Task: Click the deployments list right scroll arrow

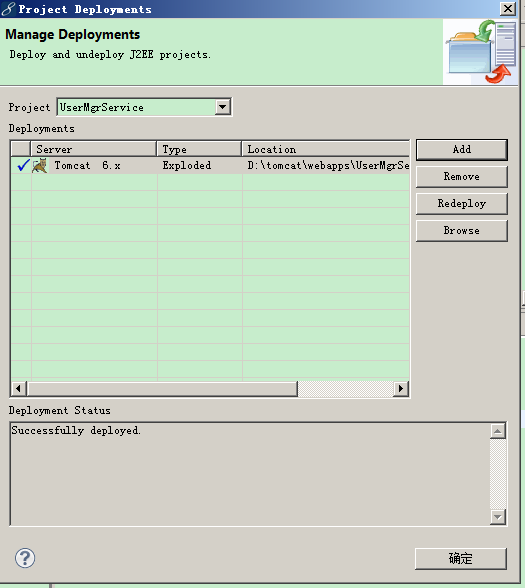Action: pos(401,388)
